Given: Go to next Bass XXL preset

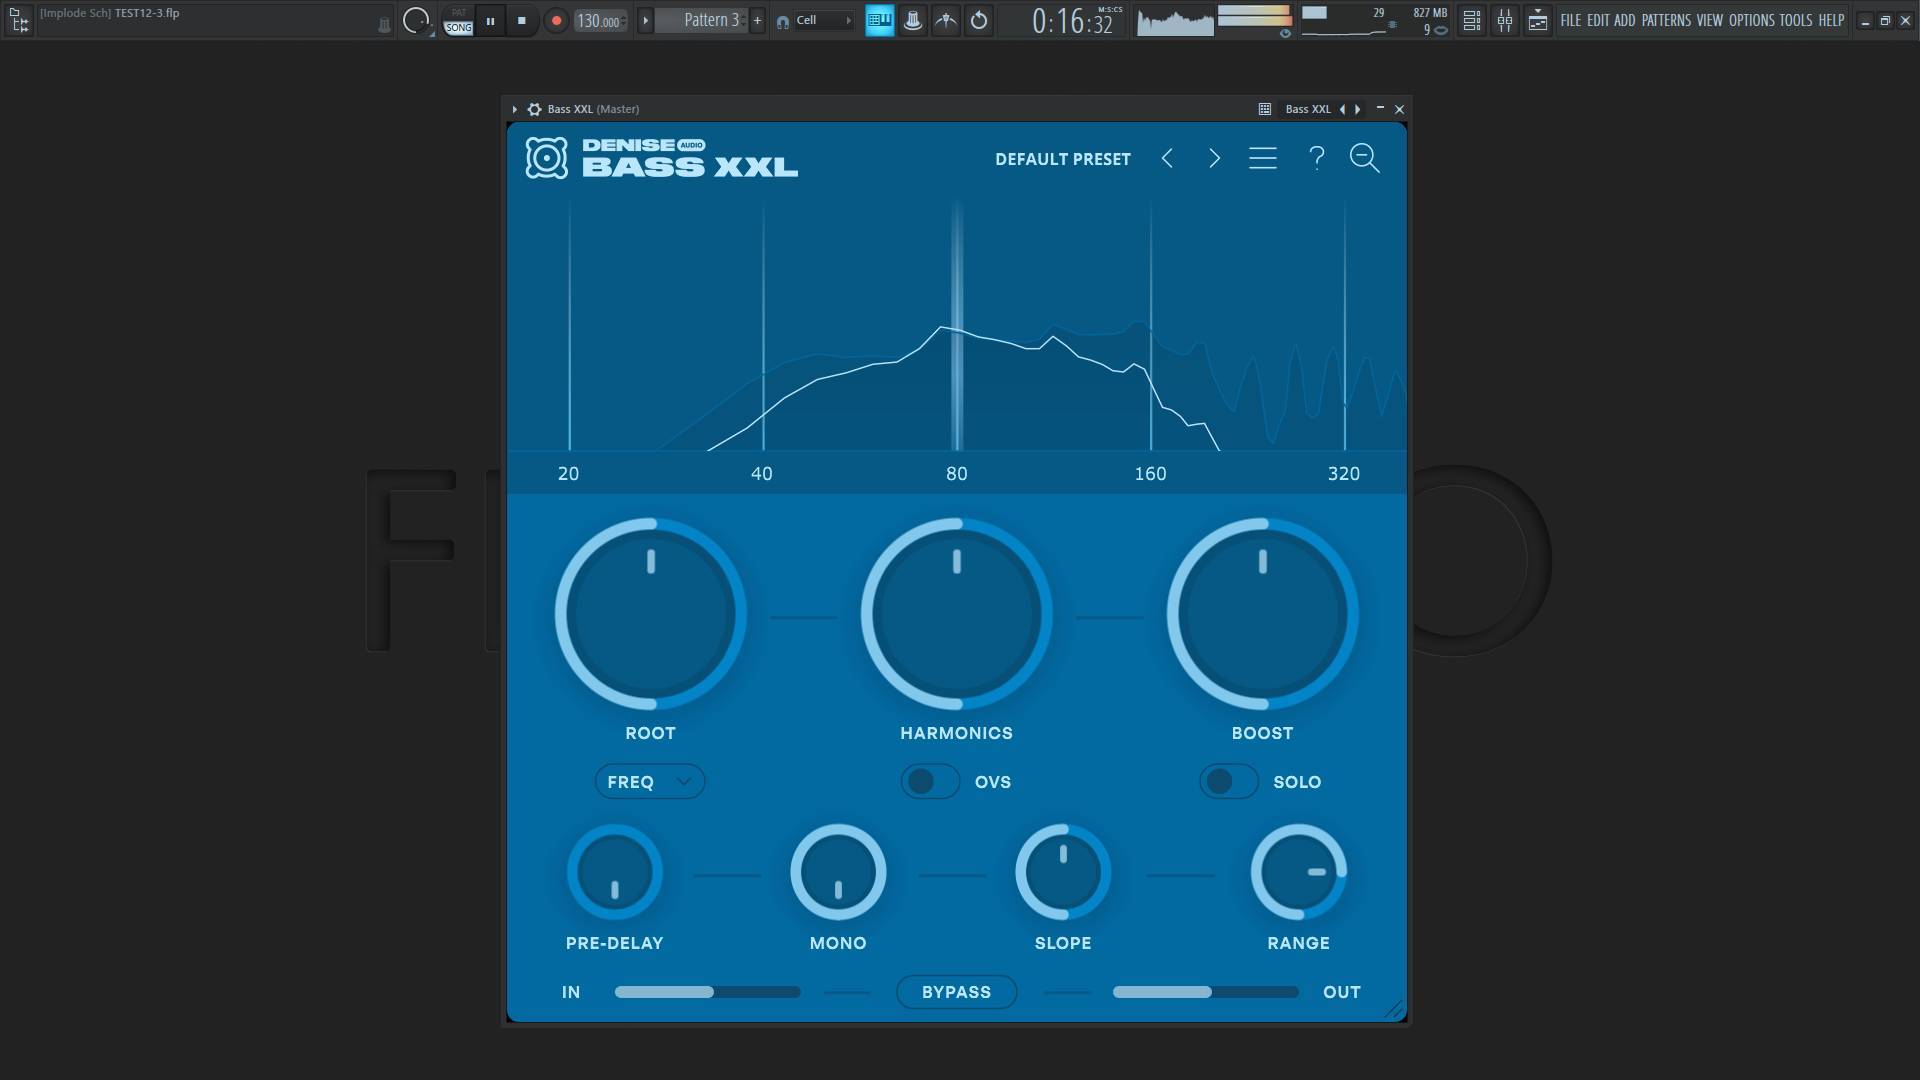Looking at the screenshot, I should (1214, 158).
